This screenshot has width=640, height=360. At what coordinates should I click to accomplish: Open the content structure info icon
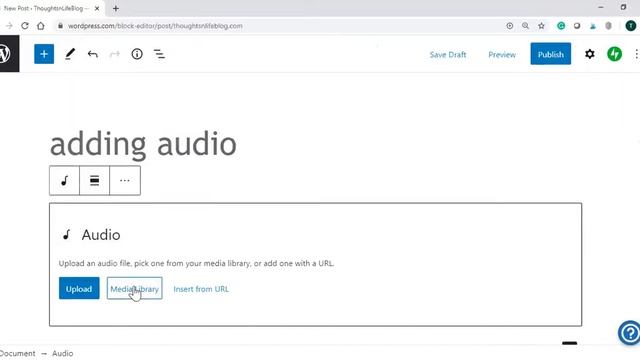click(x=137, y=54)
